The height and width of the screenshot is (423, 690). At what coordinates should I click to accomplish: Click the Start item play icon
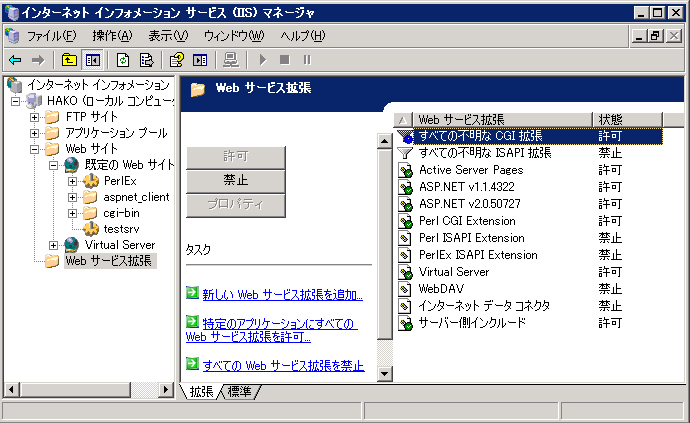(263, 60)
